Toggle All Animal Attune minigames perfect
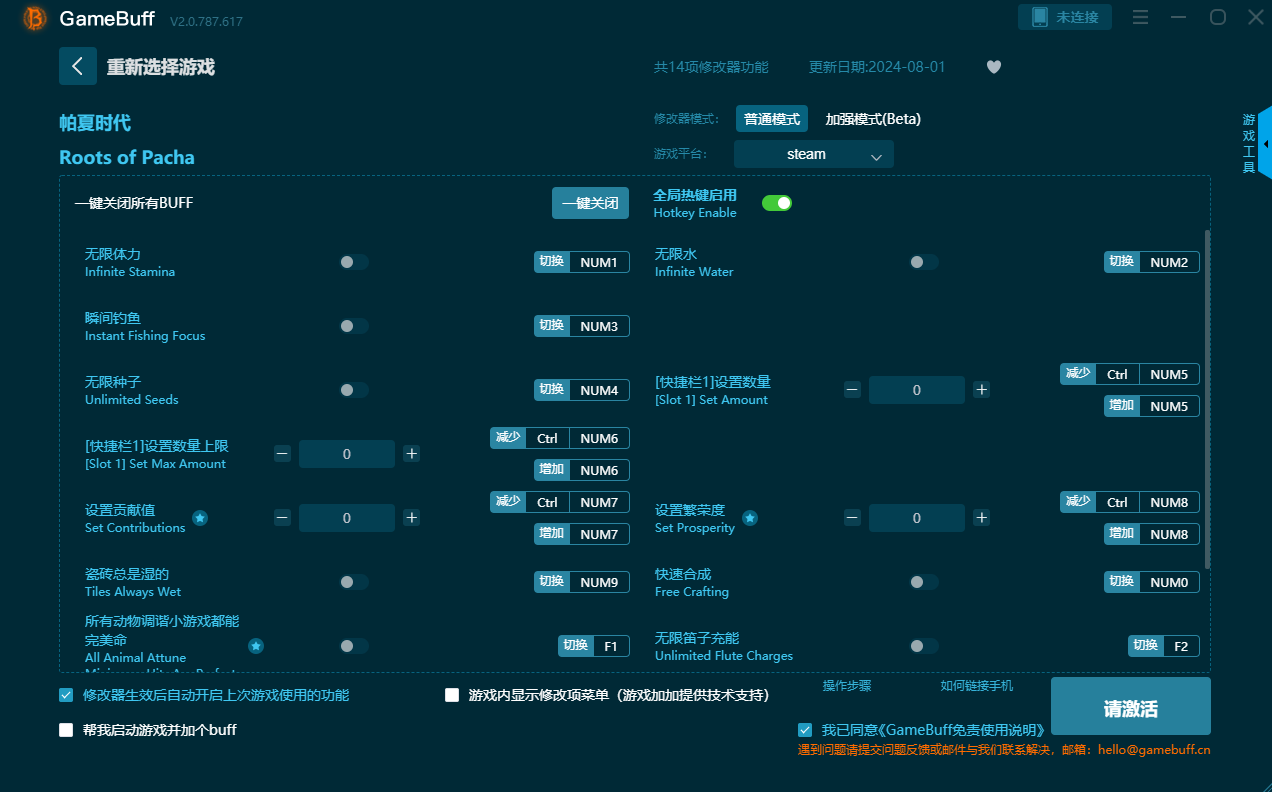This screenshot has height=792, width=1272. tap(354, 646)
